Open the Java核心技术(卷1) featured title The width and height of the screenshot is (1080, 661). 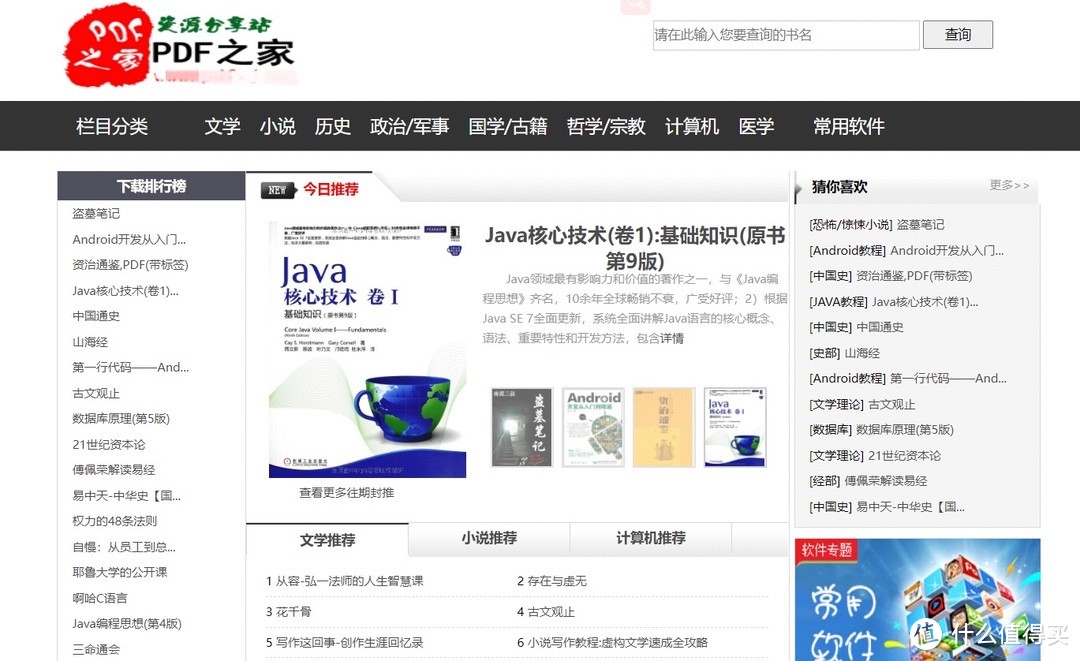(634, 248)
